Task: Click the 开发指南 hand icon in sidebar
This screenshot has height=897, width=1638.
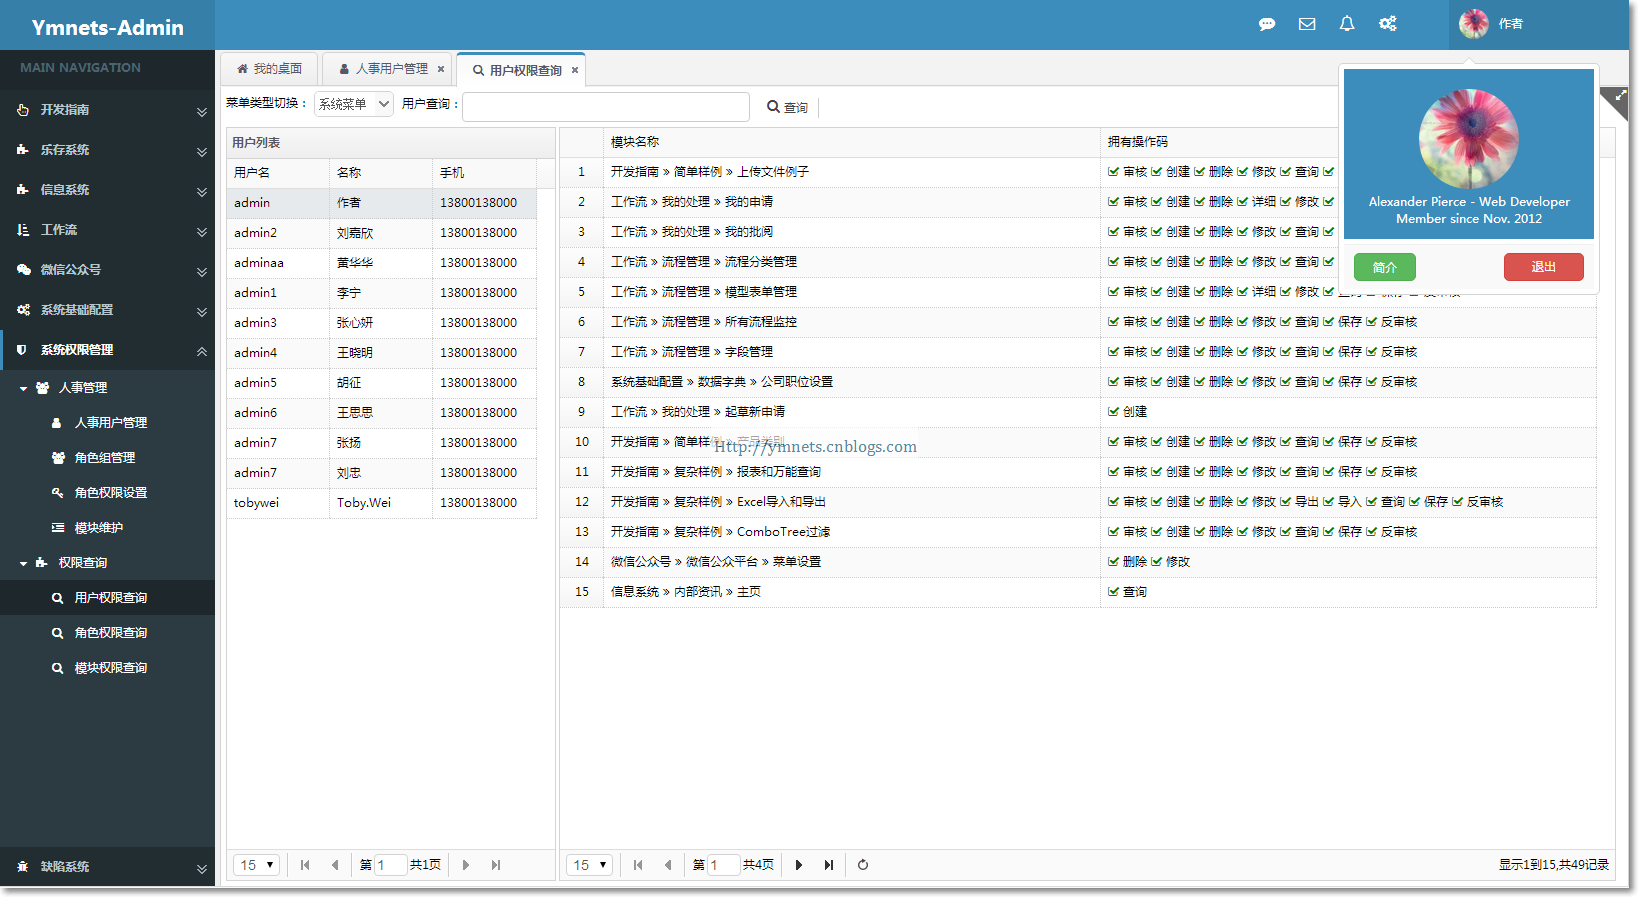Action: [22, 110]
